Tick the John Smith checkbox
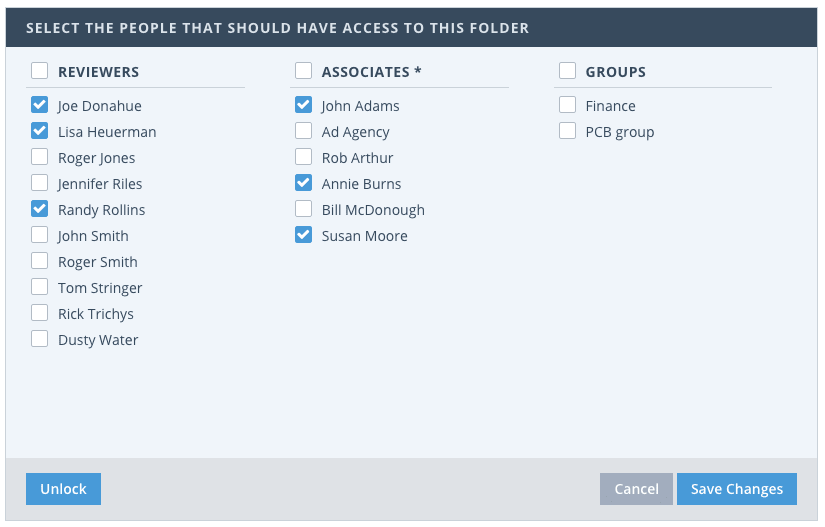825x527 pixels. tap(39, 234)
